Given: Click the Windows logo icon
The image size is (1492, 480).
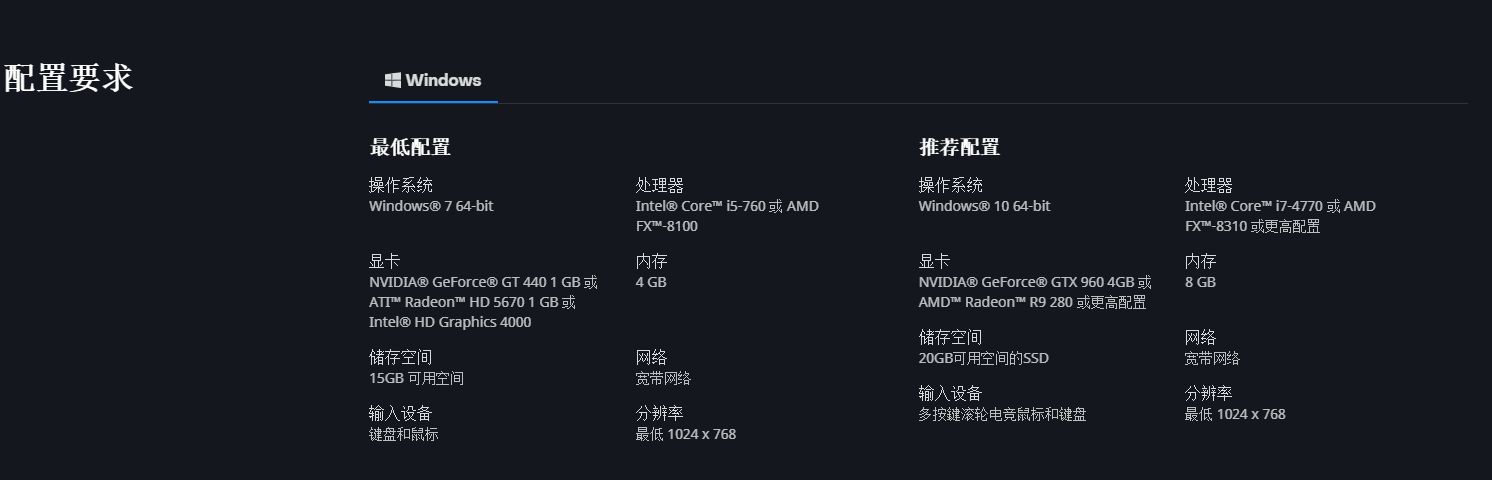Looking at the screenshot, I should [x=393, y=80].
